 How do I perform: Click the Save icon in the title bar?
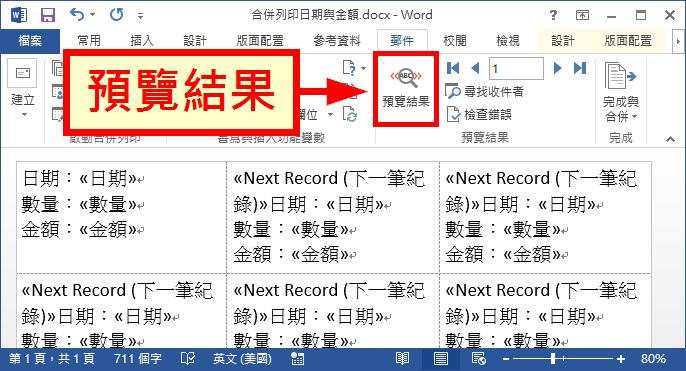click(48, 15)
